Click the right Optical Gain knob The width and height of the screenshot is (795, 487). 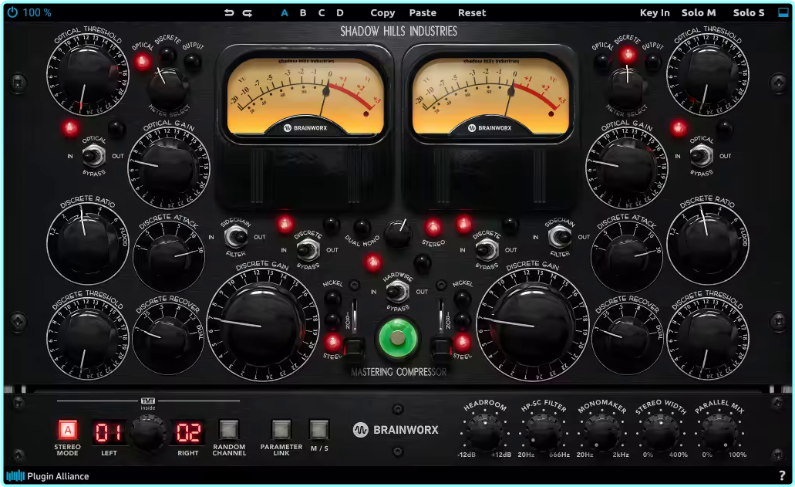pos(627,167)
